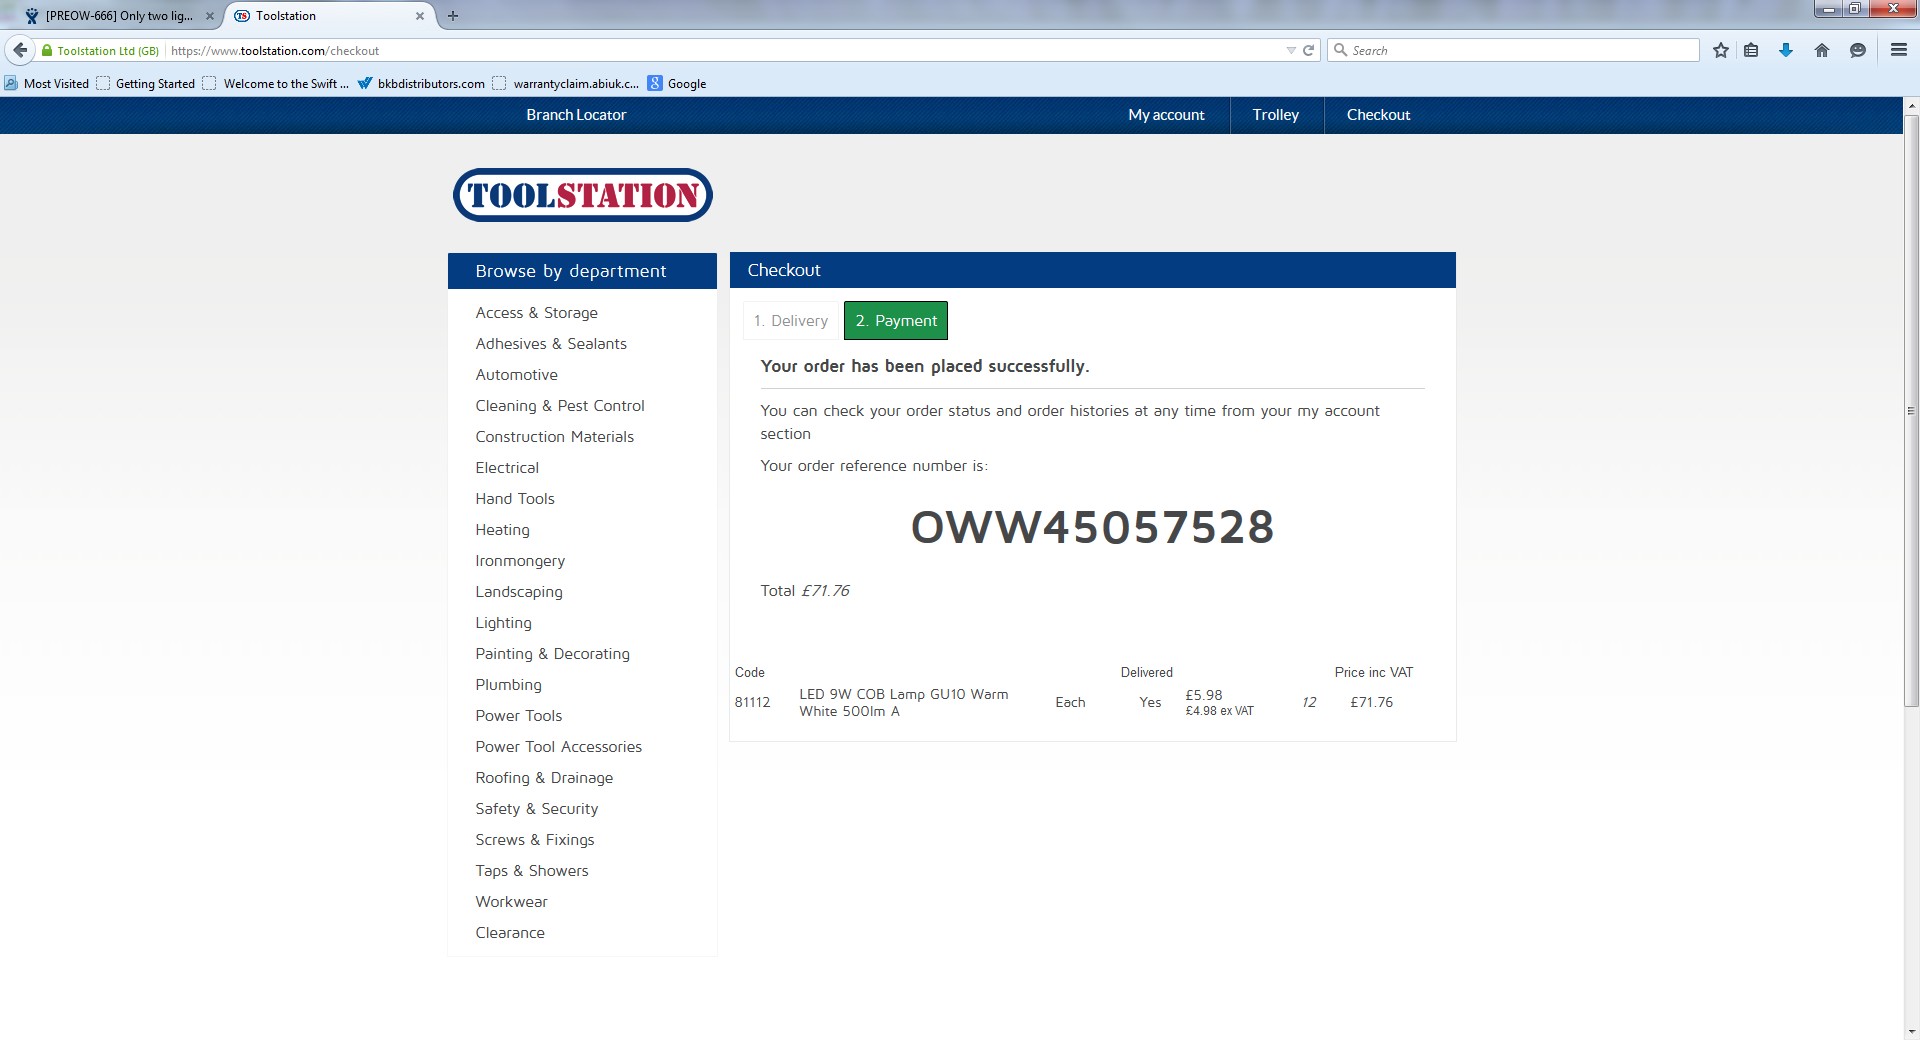The width and height of the screenshot is (1920, 1040).
Task: Open the bkbdistributors.com bookmark
Action: pos(421,83)
